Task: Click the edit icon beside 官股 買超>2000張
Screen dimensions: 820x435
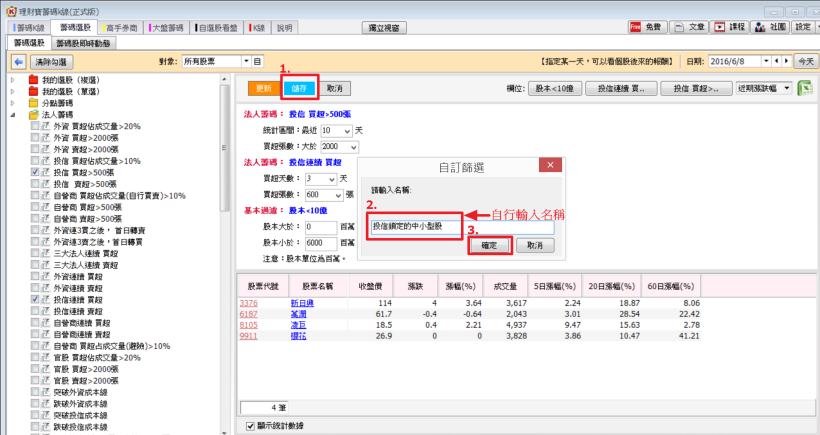Action: [45, 369]
